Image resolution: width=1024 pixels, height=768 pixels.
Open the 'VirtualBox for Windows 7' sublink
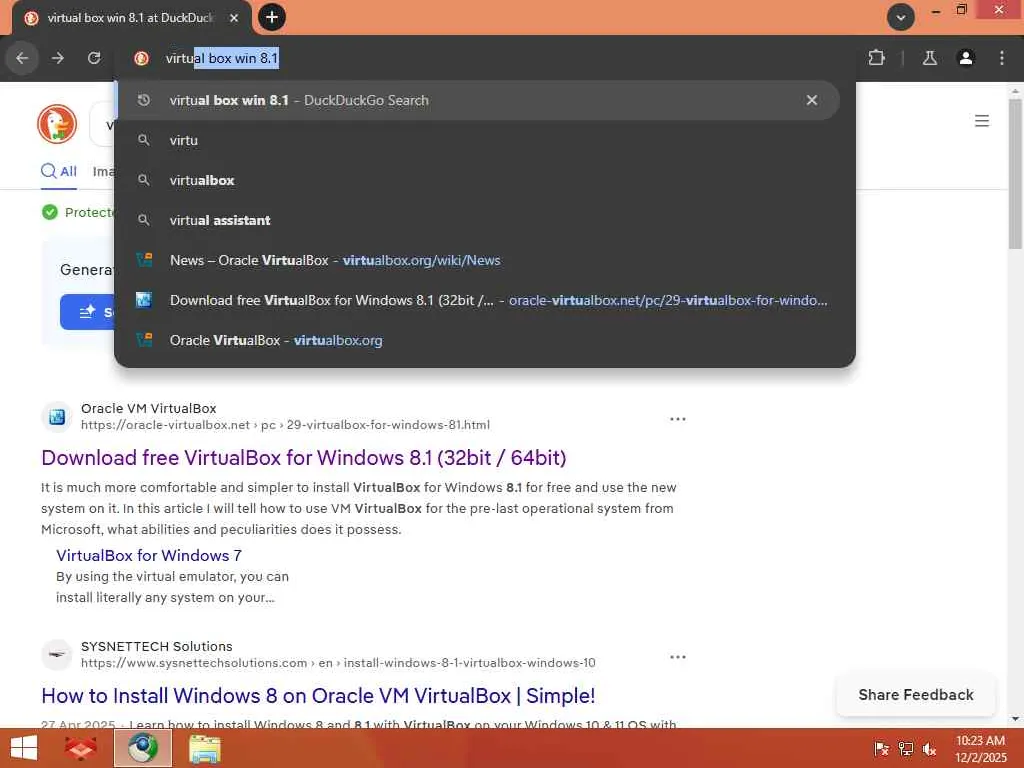point(149,556)
